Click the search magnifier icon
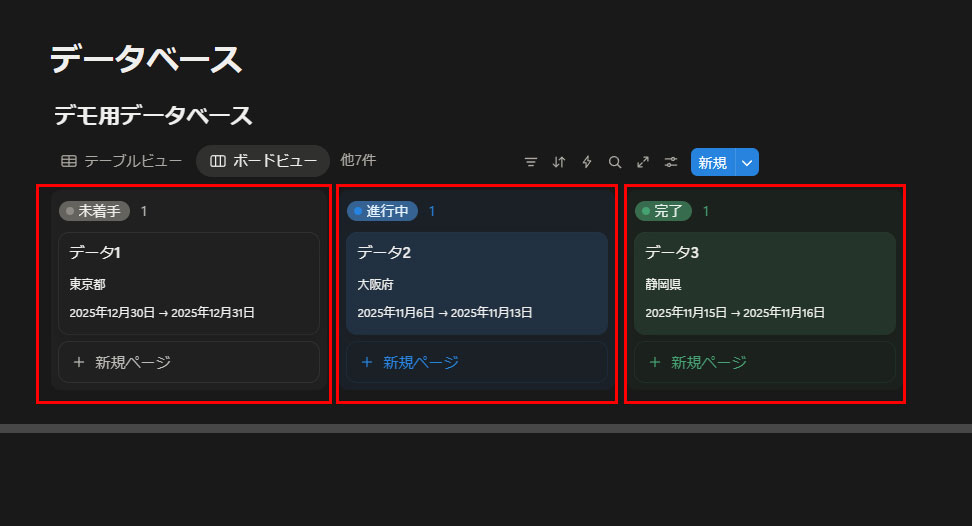972x526 pixels. 615,162
